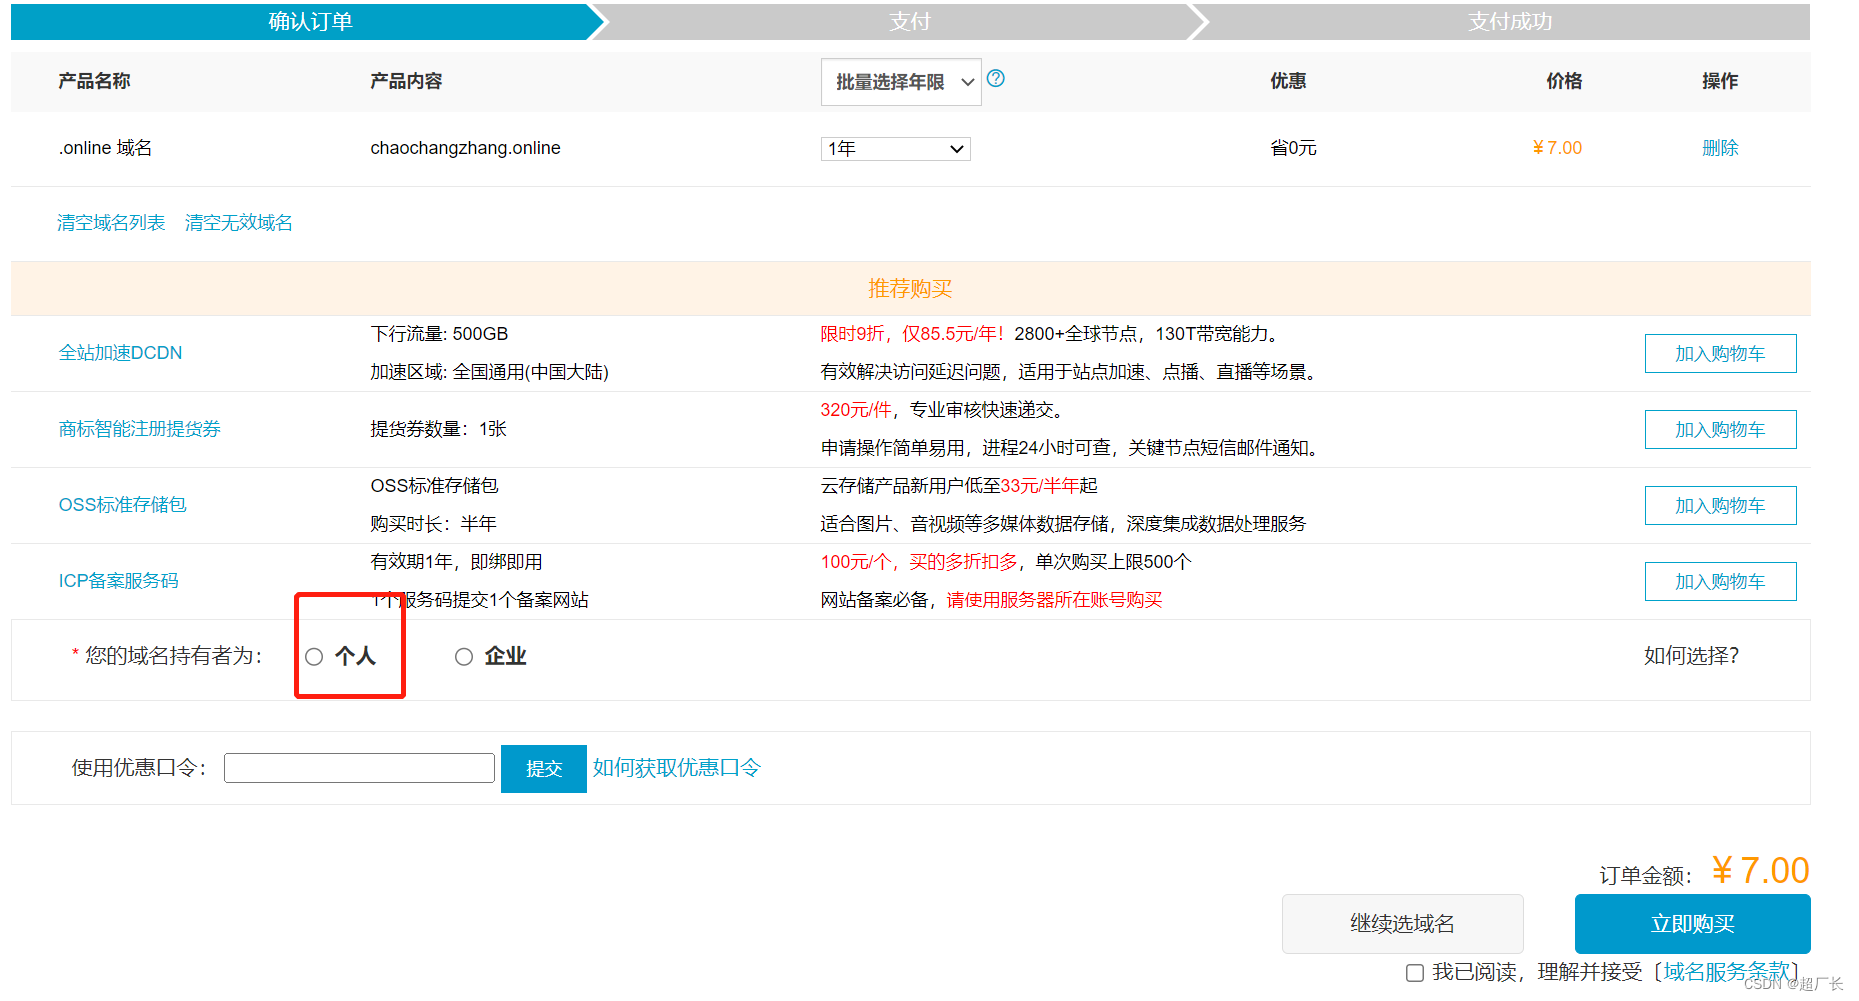The image size is (1859, 1001).
Task: Open the 1年 duration dropdown
Action: (x=896, y=149)
